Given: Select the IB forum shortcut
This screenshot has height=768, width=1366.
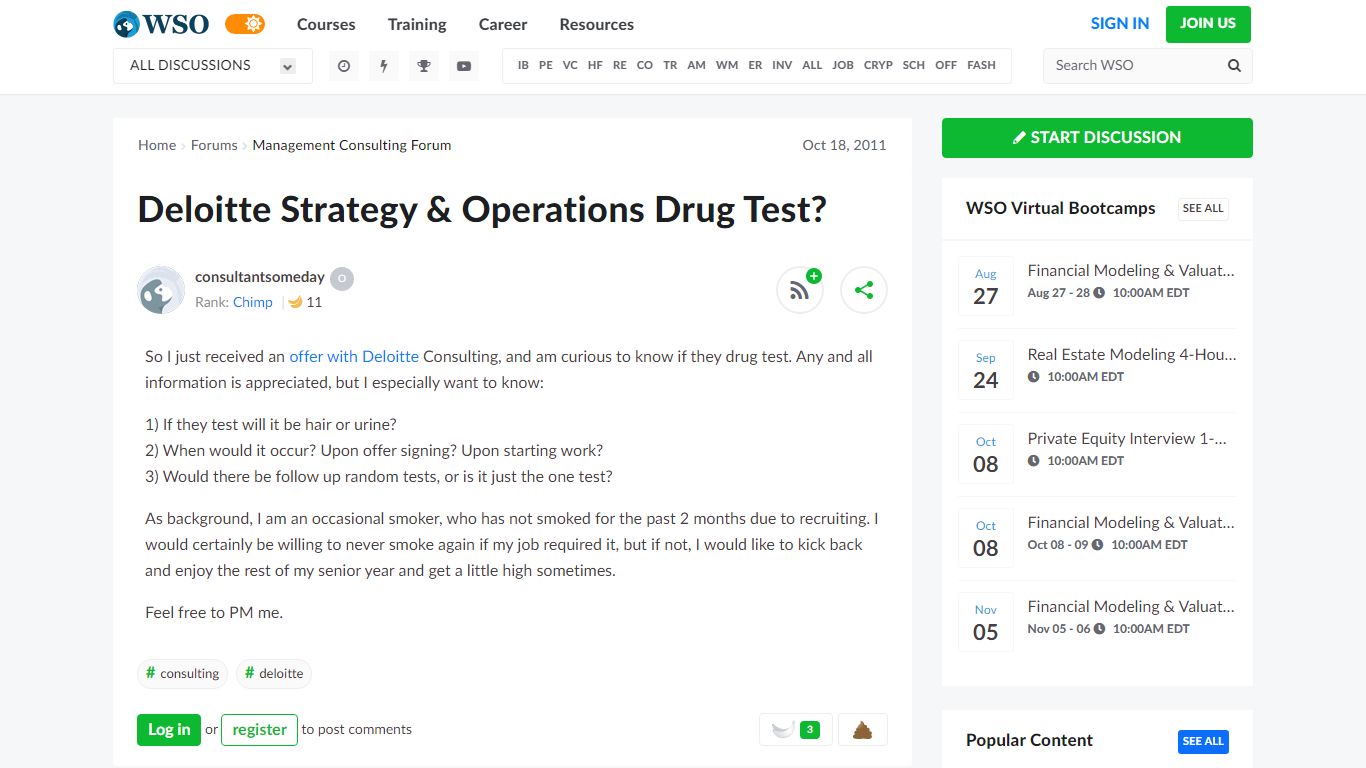Looking at the screenshot, I should 523,65.
